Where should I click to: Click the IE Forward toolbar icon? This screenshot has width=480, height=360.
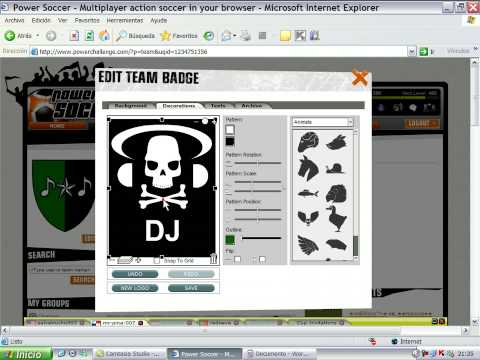pyautogui.click(x=51, y=36)
